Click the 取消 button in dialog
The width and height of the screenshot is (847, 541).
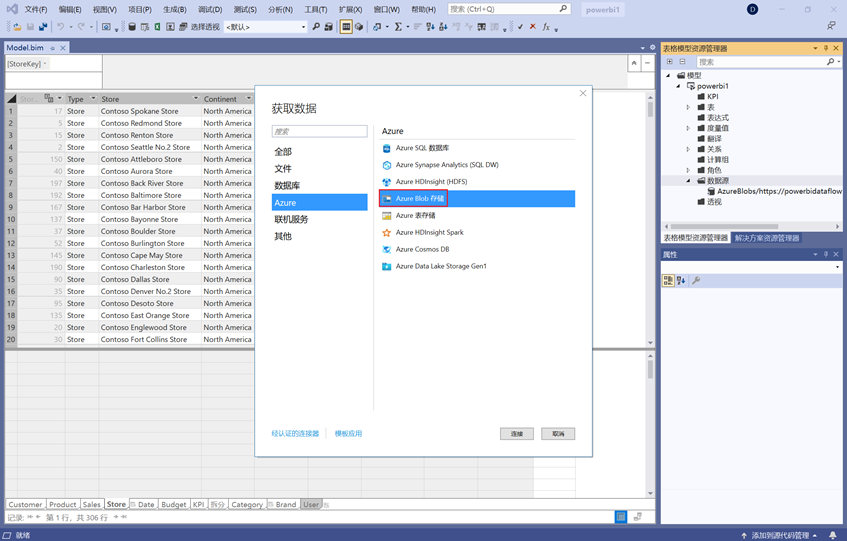pos(558,434)
